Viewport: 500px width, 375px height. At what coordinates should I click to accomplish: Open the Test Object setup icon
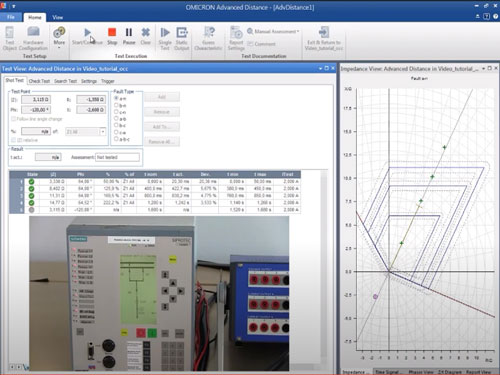click(x=10, y=33)
